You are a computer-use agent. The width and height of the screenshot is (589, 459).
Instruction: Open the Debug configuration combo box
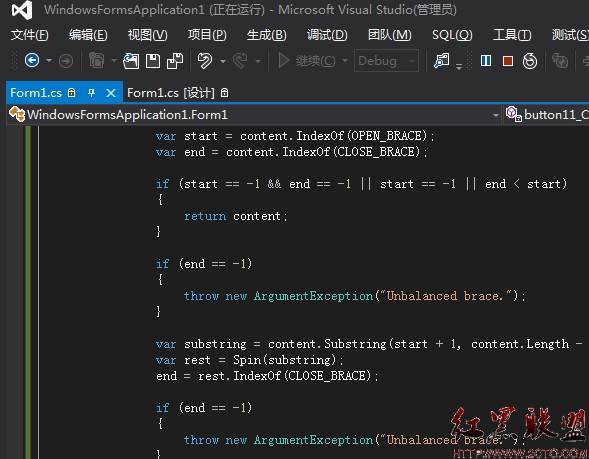(387, 60)
